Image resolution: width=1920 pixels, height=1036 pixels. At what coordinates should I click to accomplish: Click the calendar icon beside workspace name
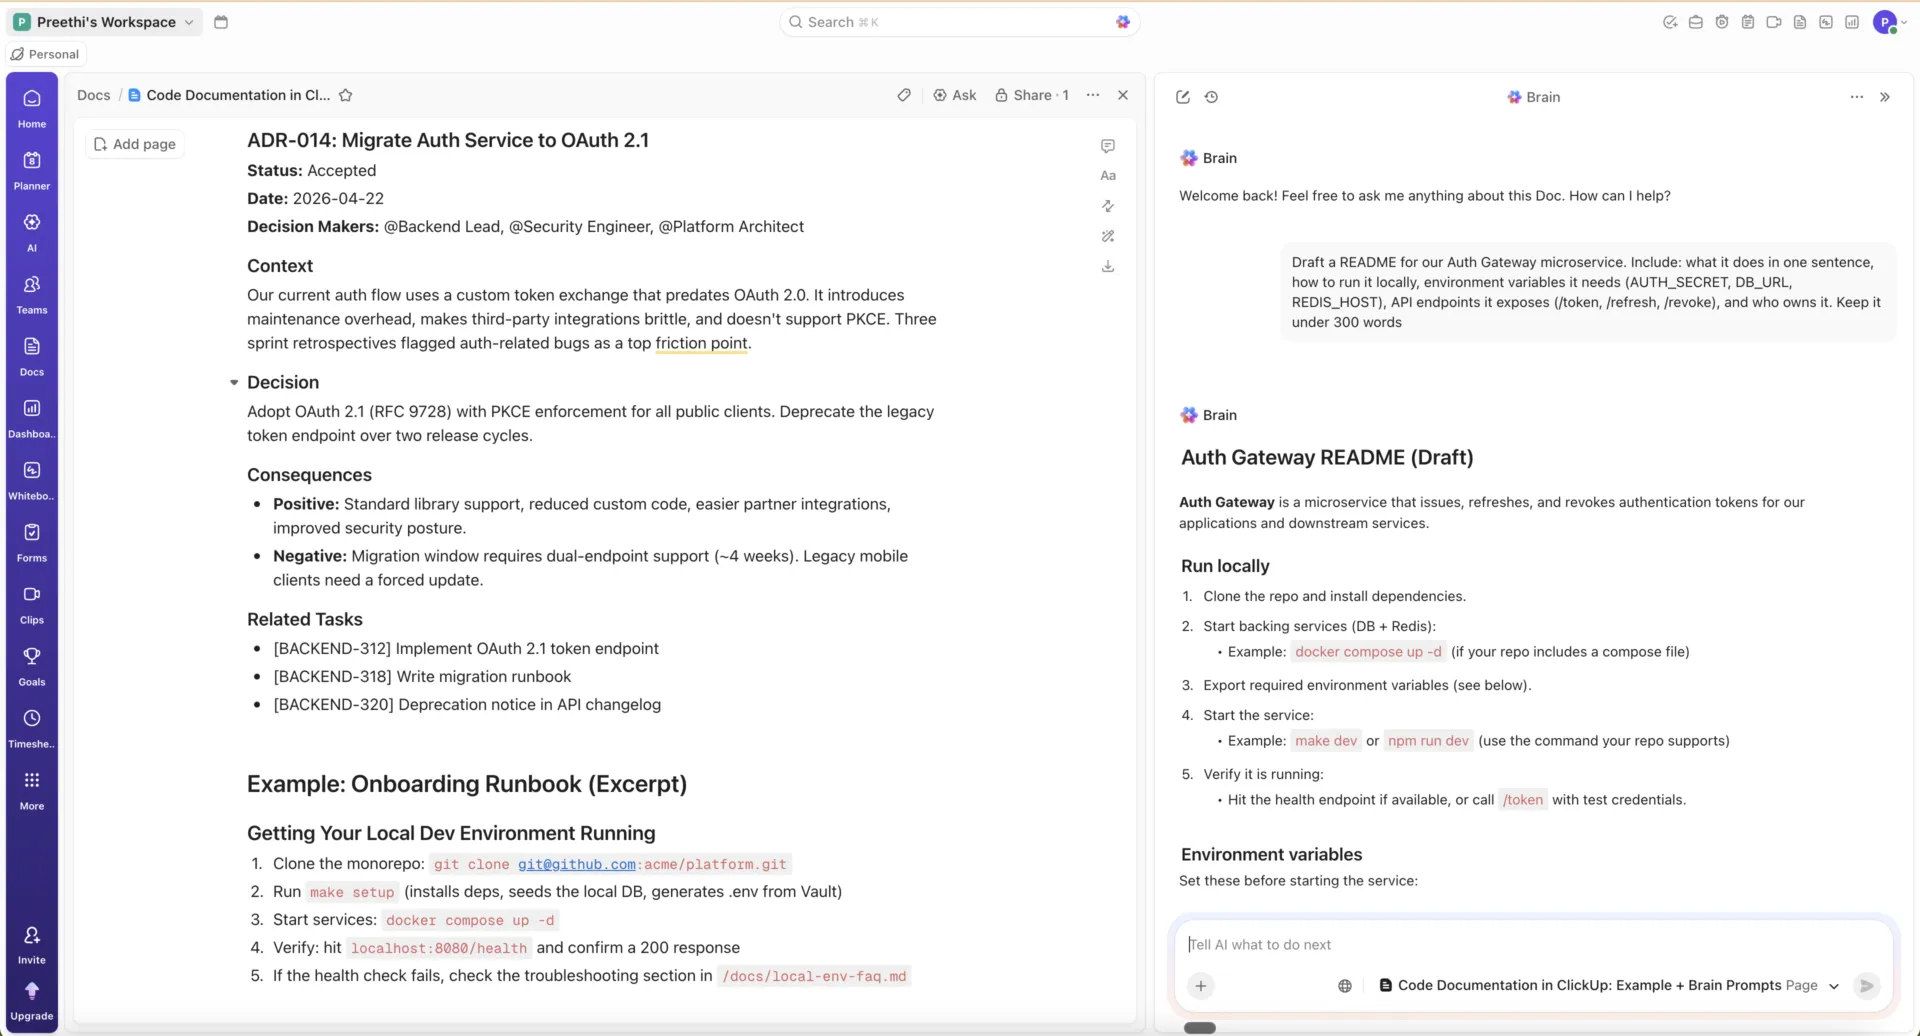(x=221, y=22)
